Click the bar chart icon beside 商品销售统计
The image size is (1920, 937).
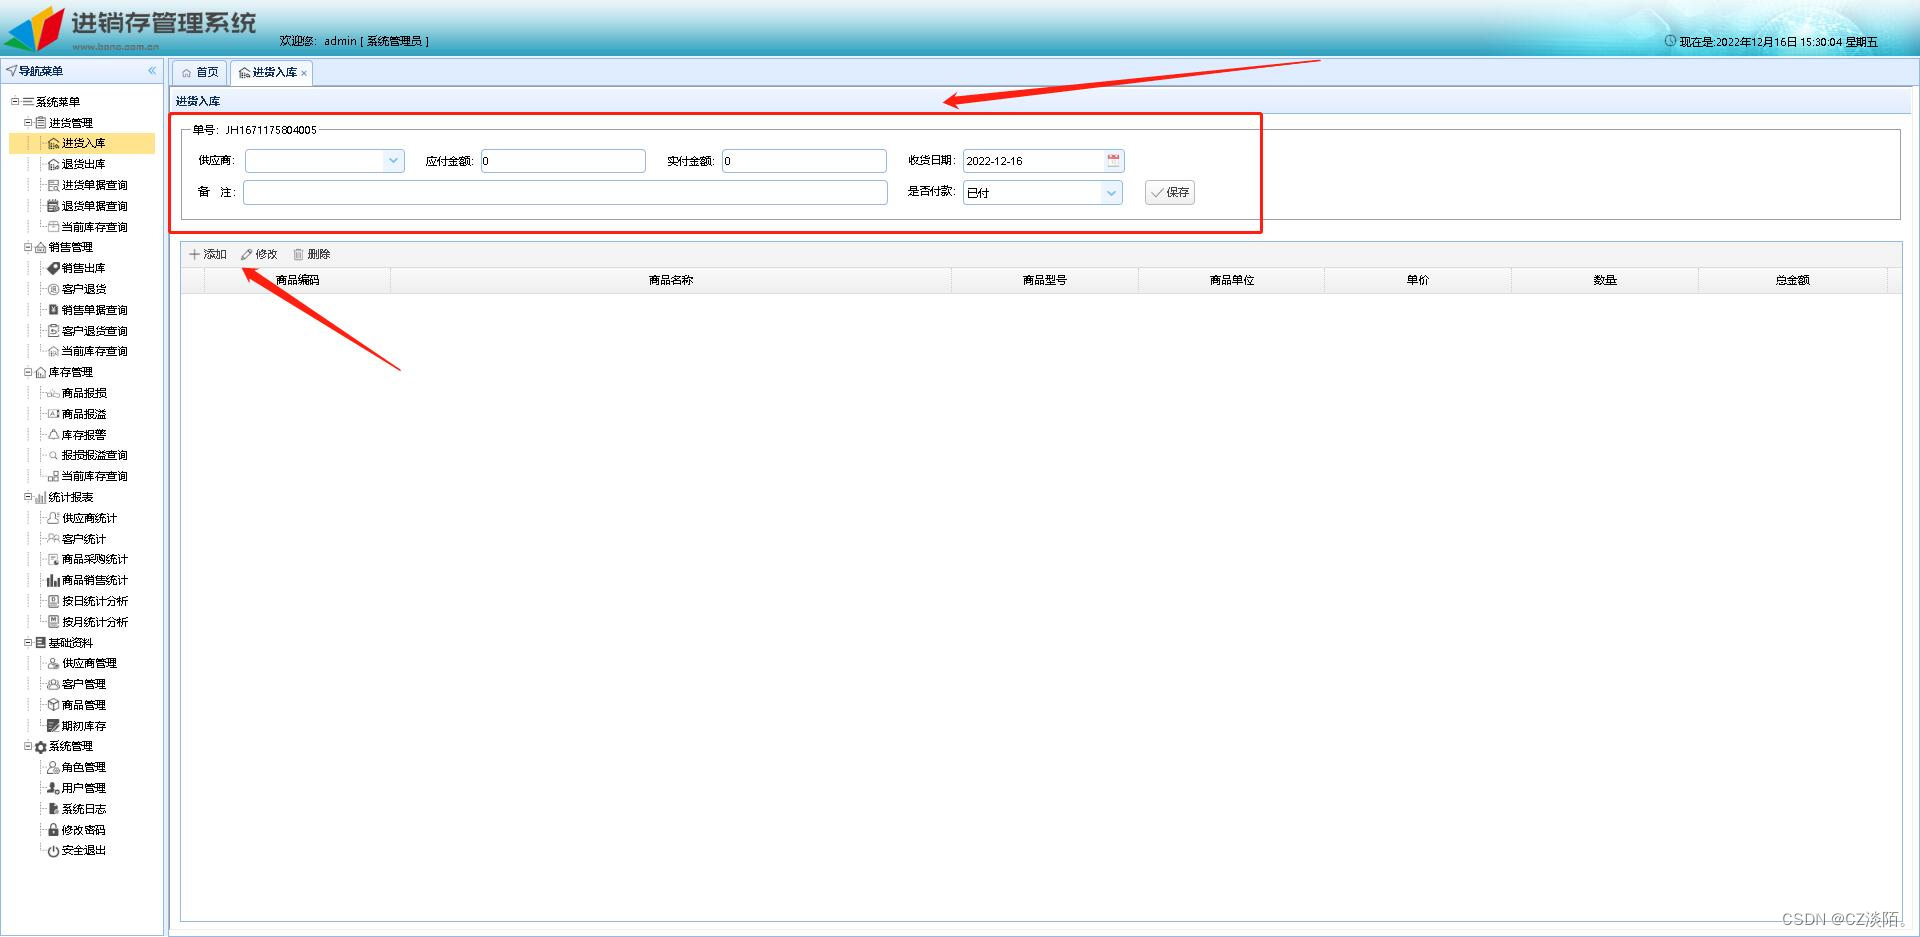54,580
